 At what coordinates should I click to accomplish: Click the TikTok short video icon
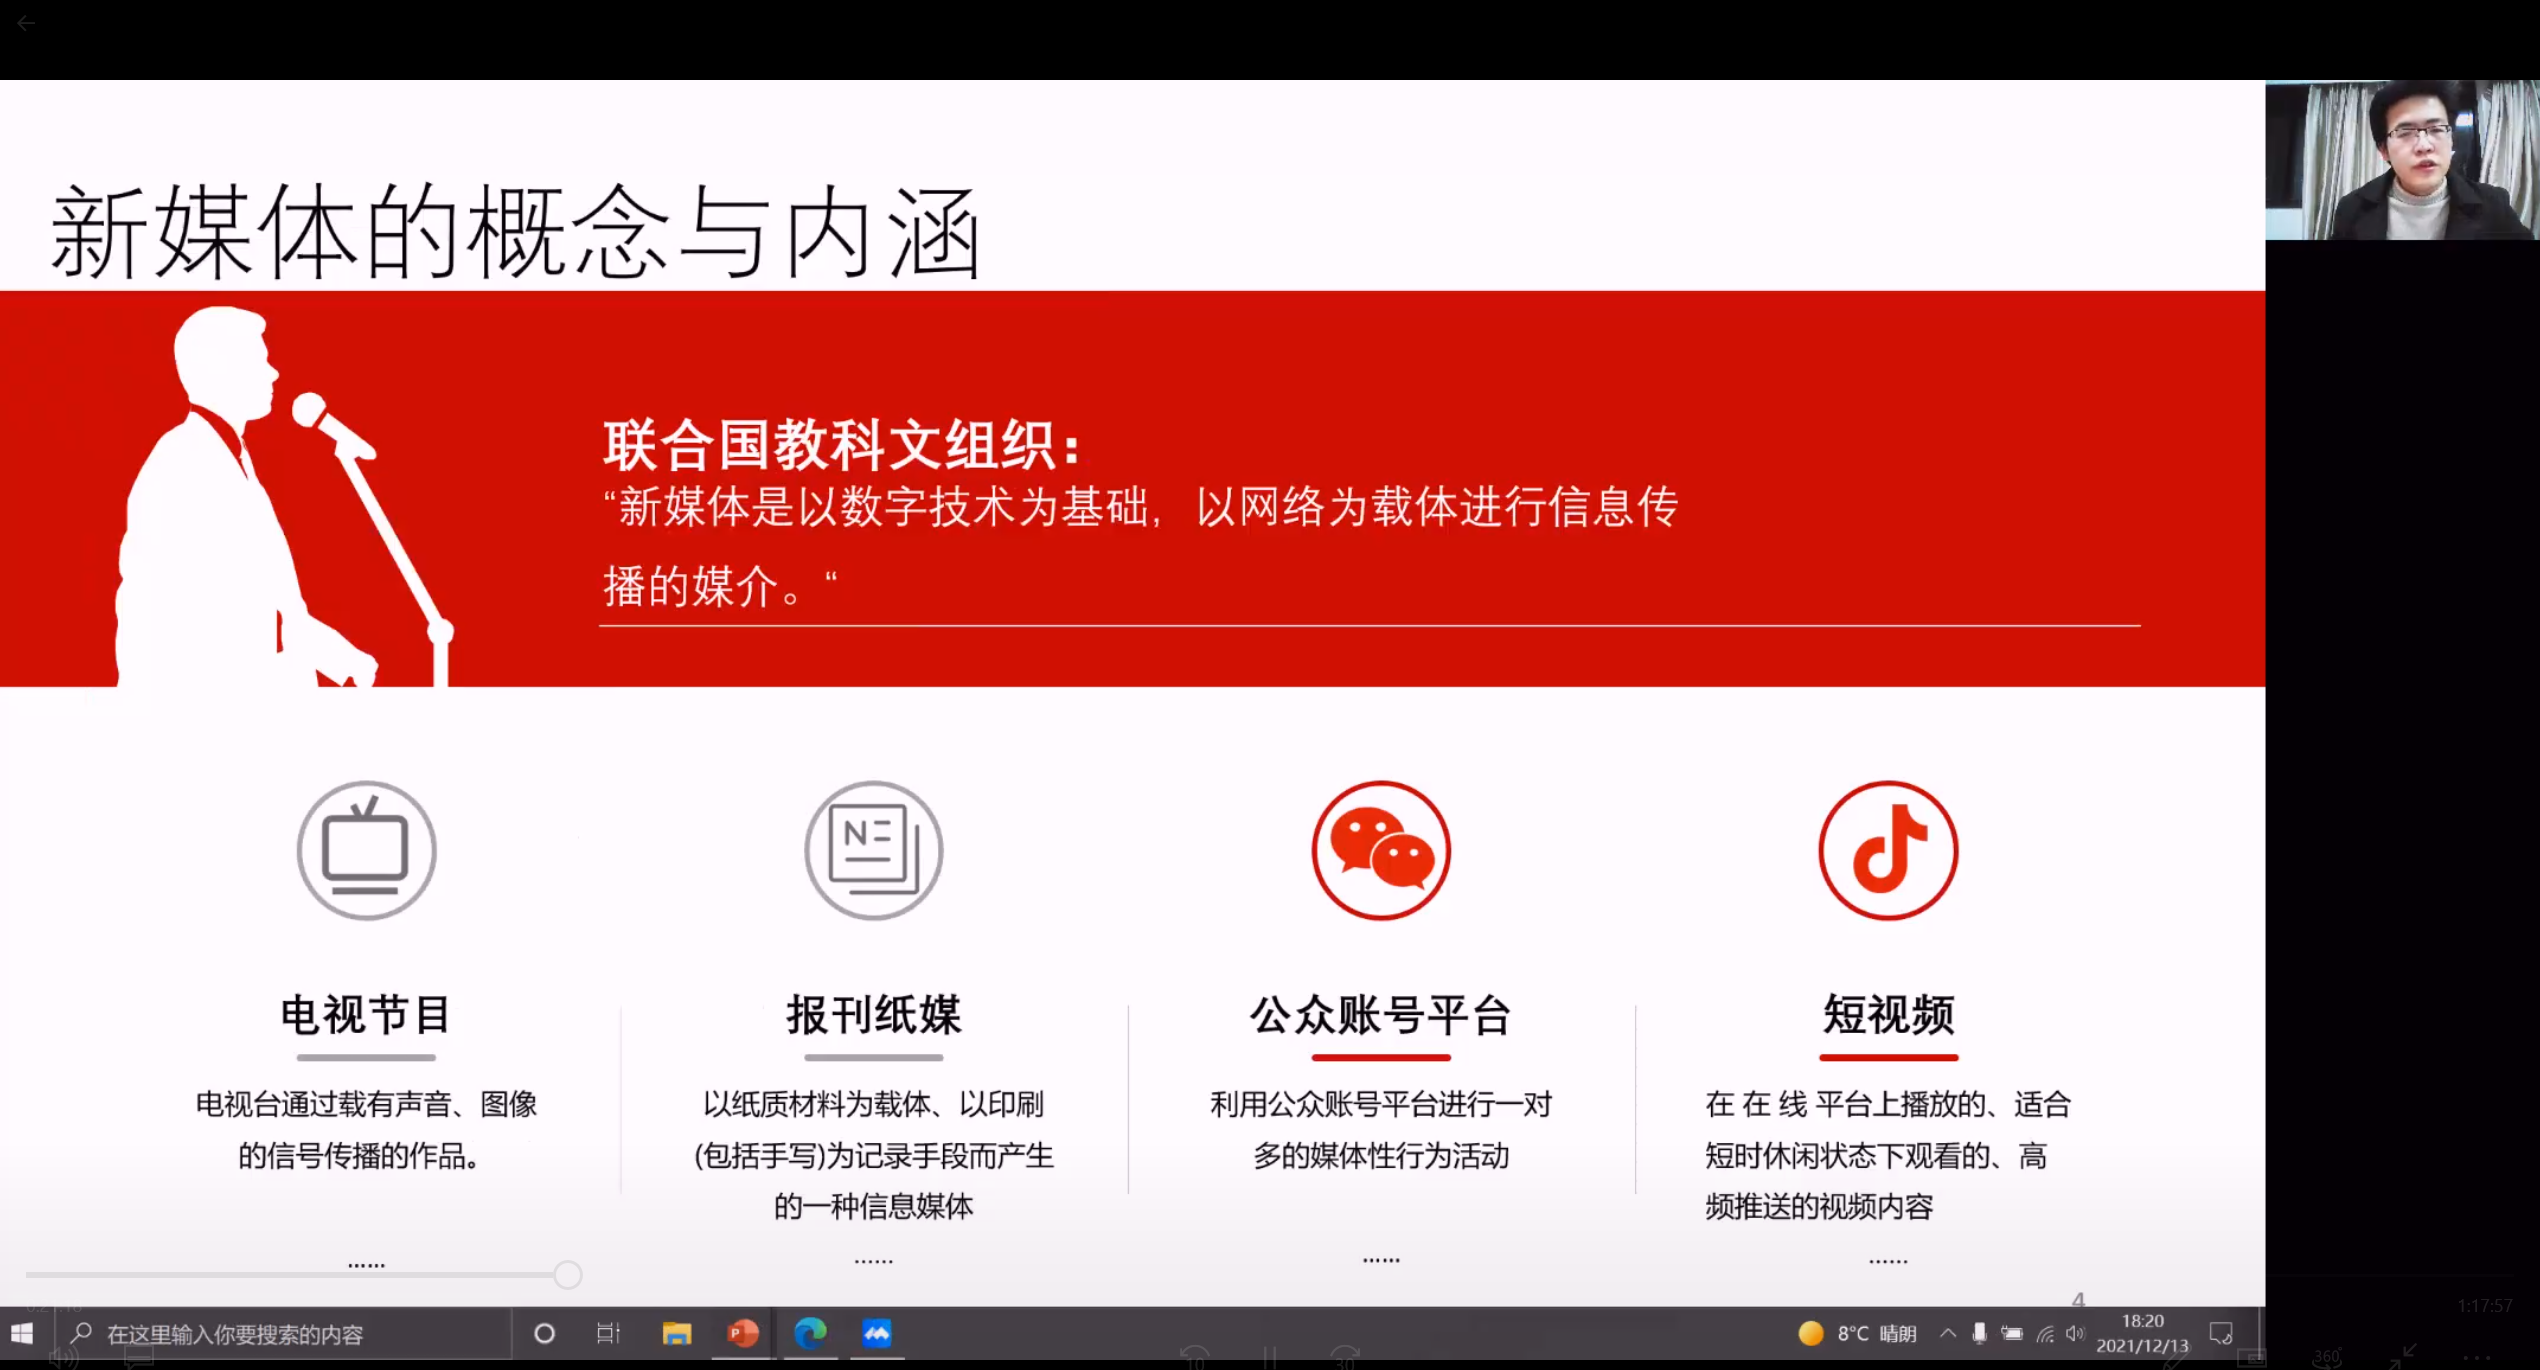coord(1888,851)
